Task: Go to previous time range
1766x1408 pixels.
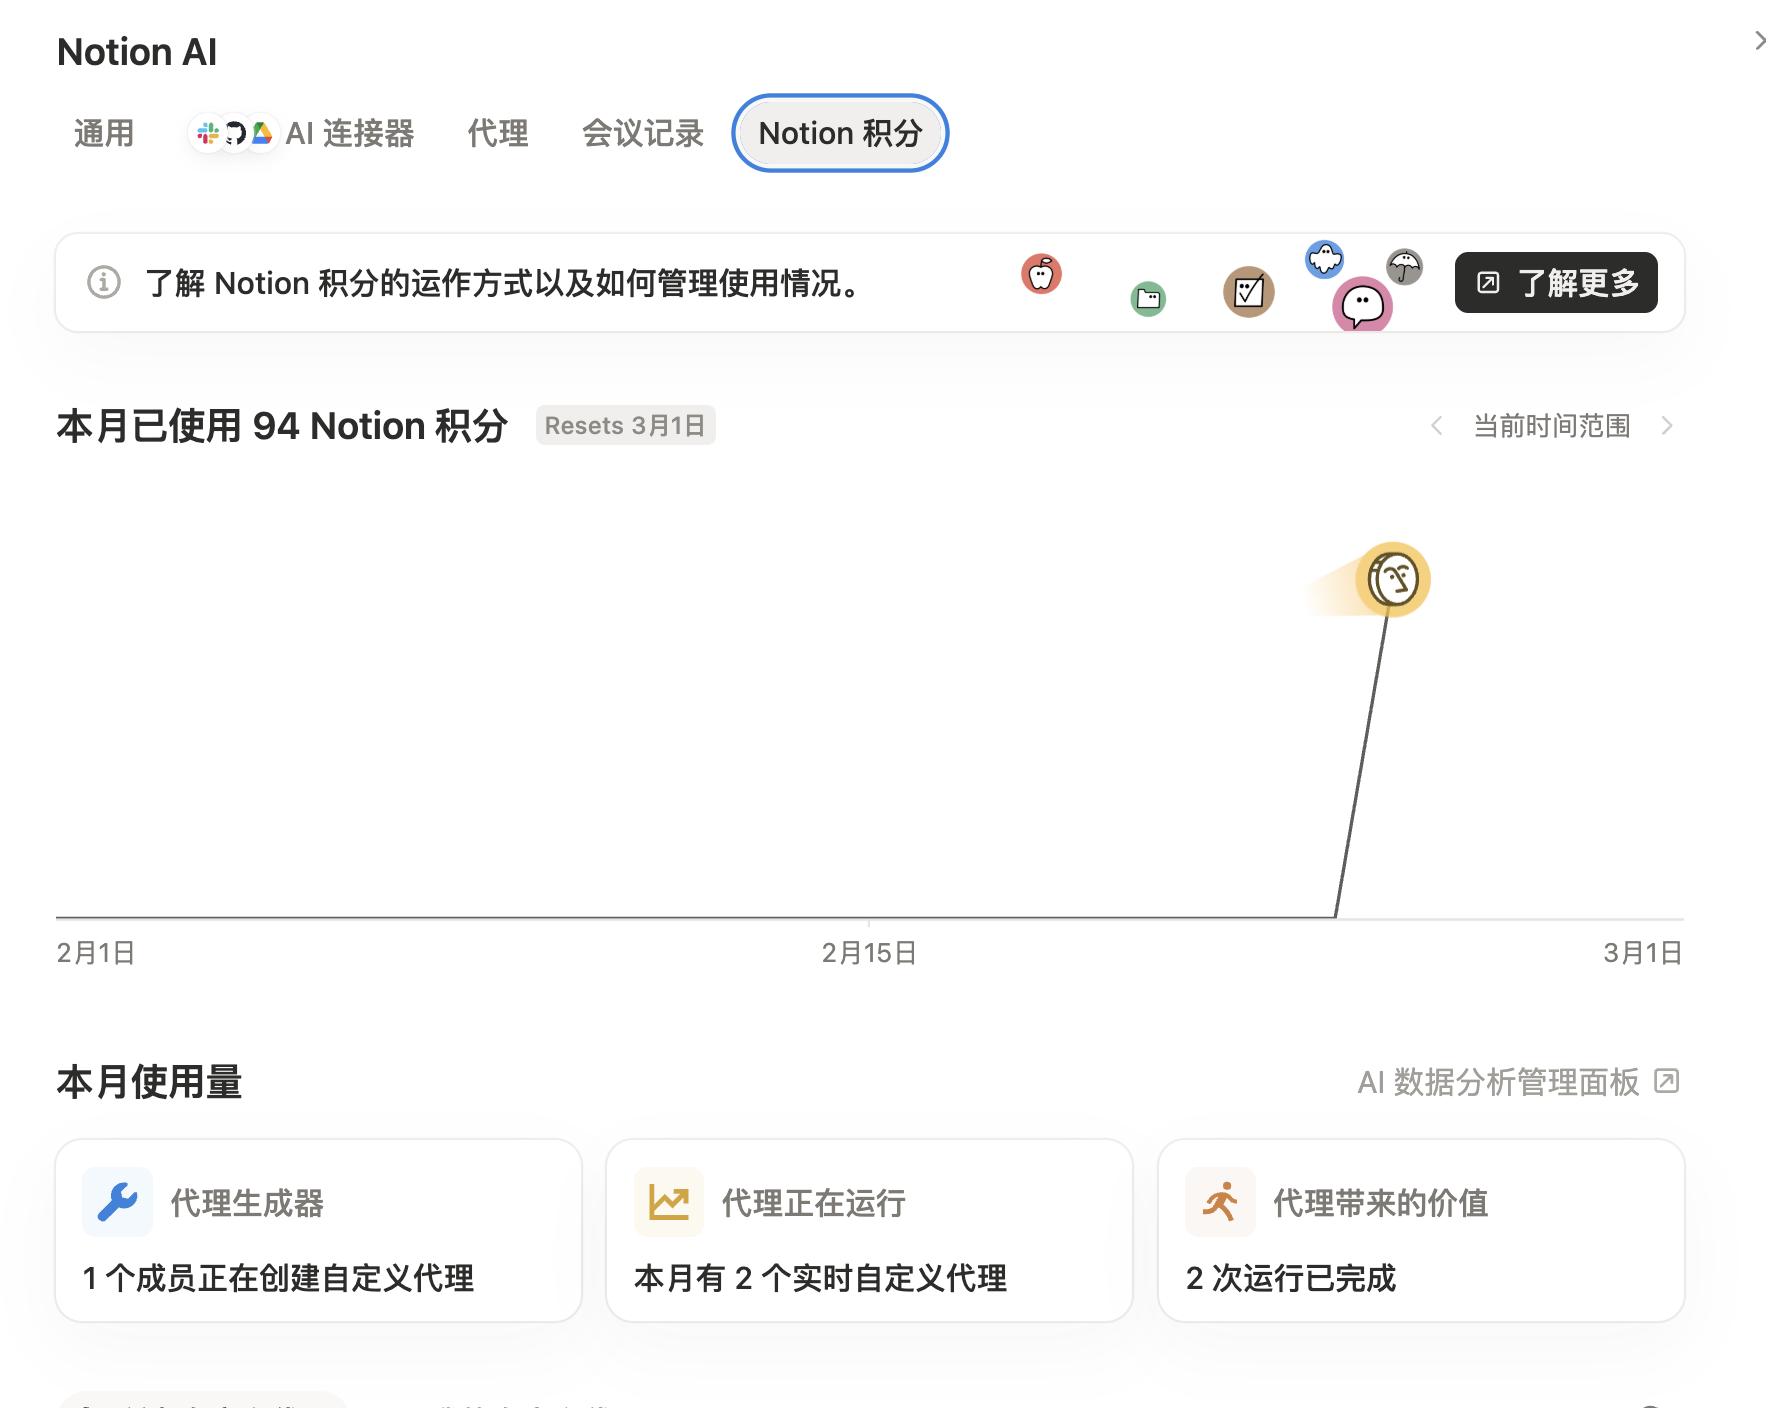Action: click(1437, 426)
